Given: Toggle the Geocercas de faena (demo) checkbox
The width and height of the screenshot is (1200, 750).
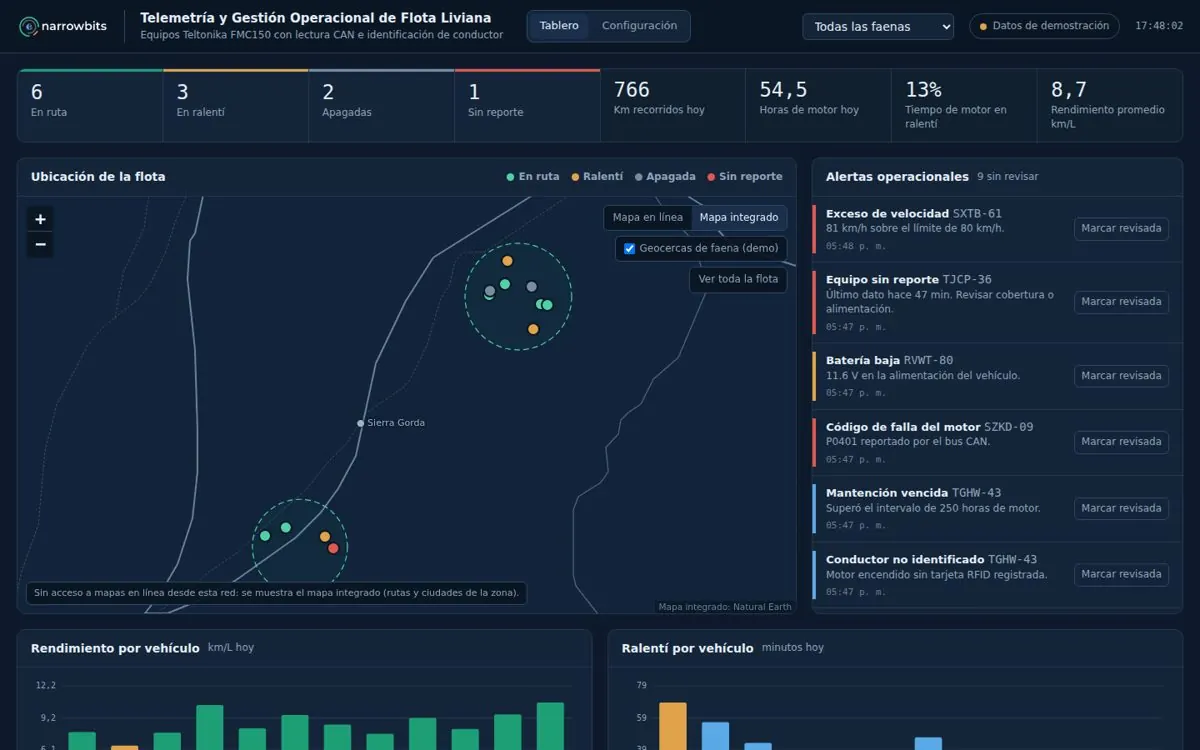Looking at the screenshot, I should coord(630,248).
